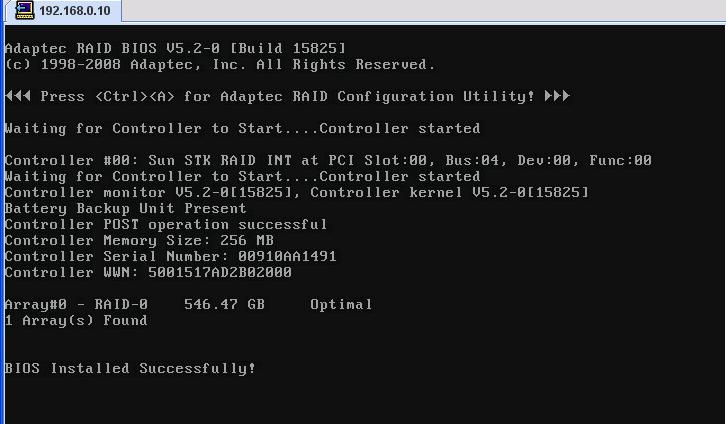Click the Controller #00 Sun STK RAID INT line
Screen dimensions: 726x424
tap(328, 160)
